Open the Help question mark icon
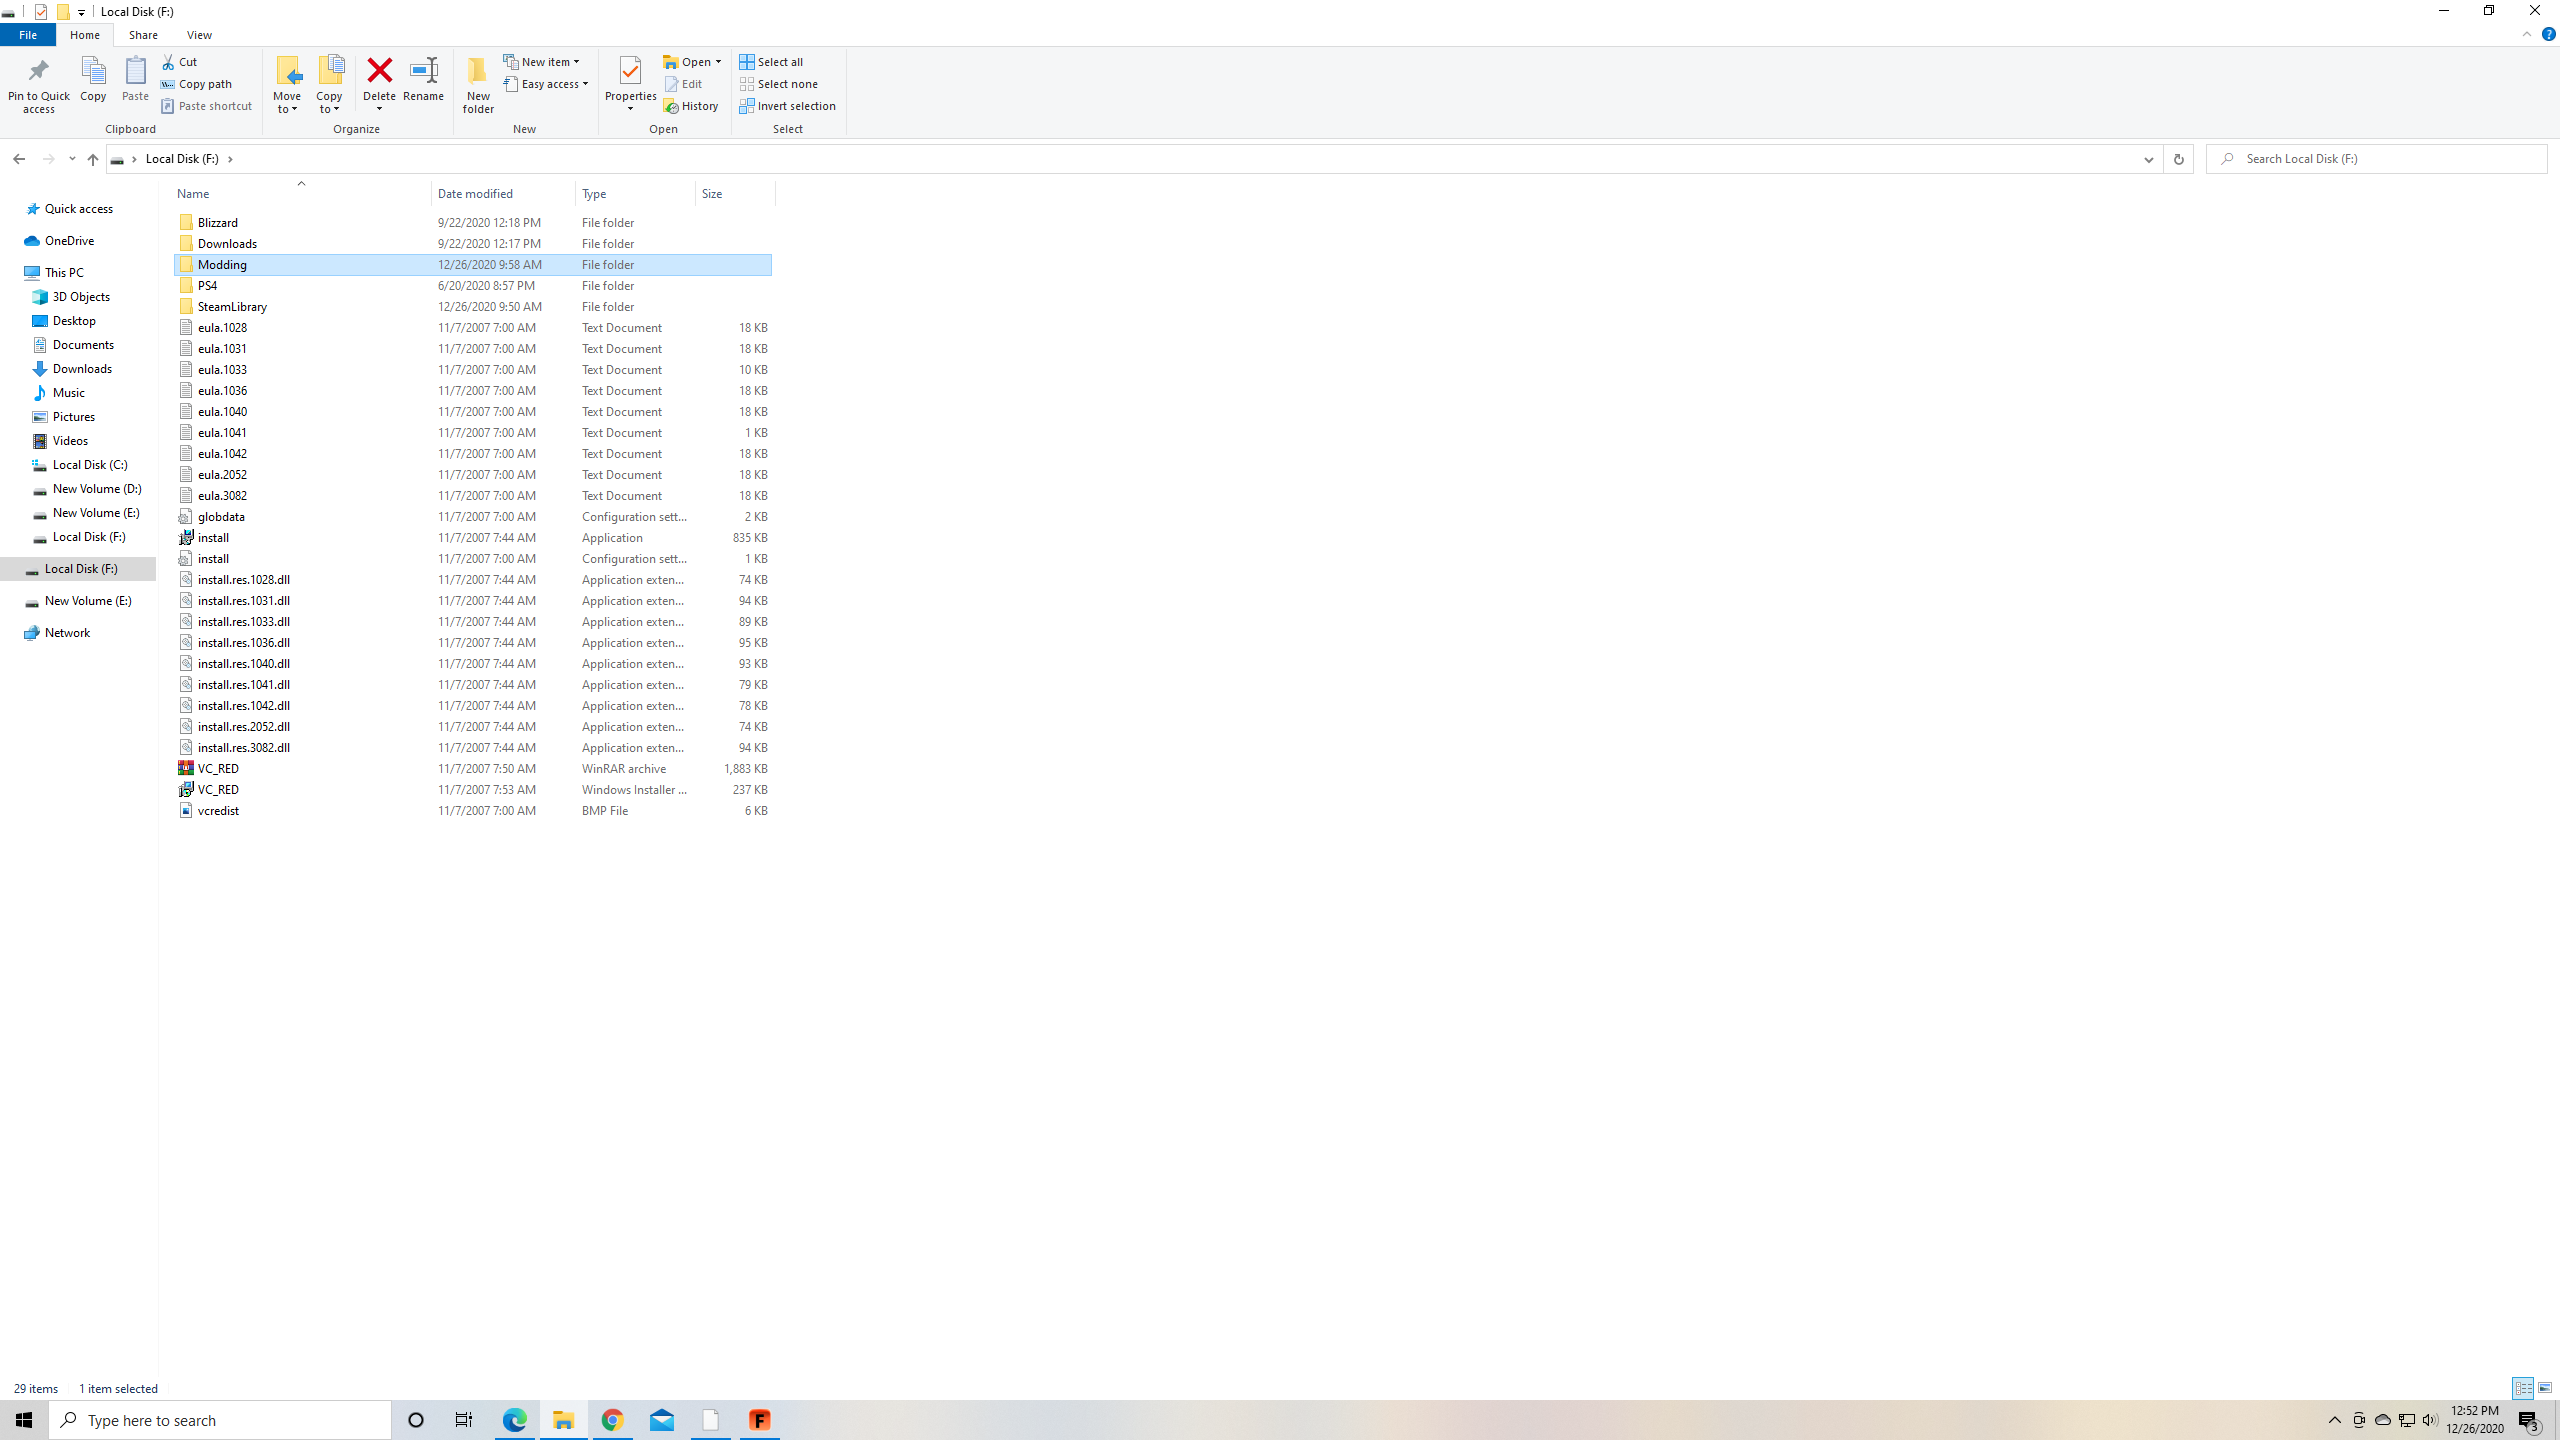This screenshot has height=1440, width=2560. (x=2548, y=34)
